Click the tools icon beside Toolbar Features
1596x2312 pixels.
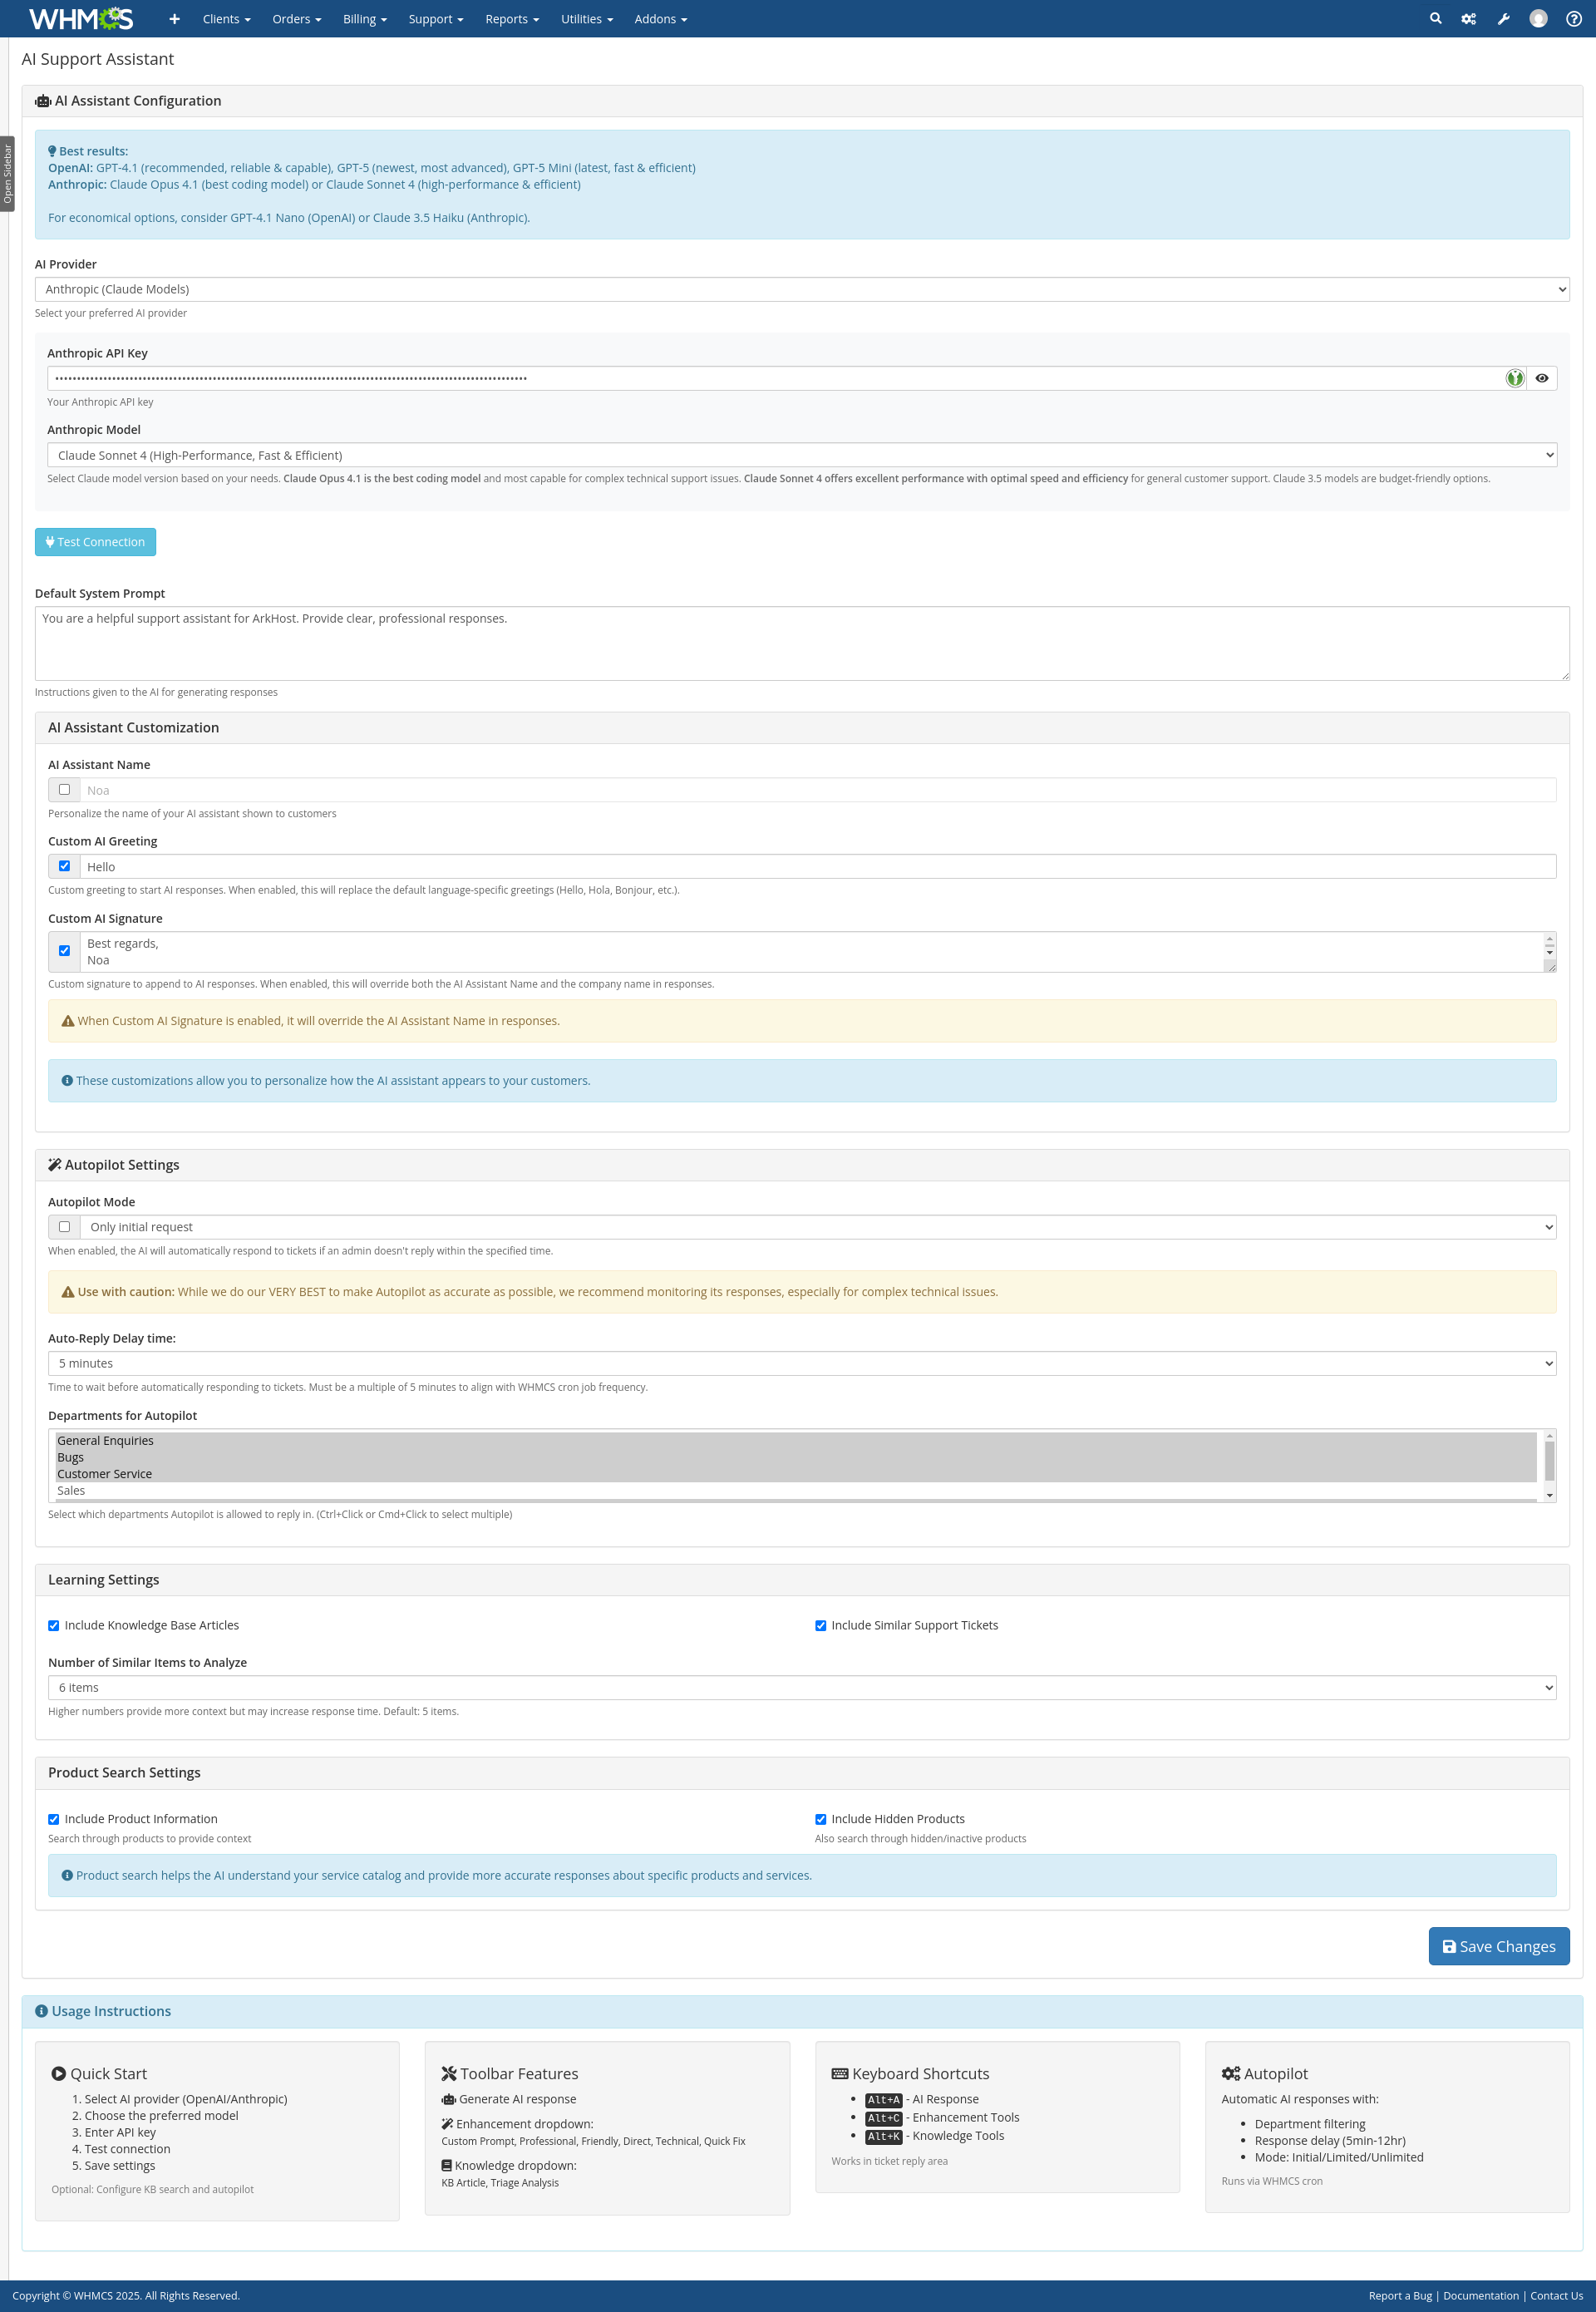[449, 2074]
